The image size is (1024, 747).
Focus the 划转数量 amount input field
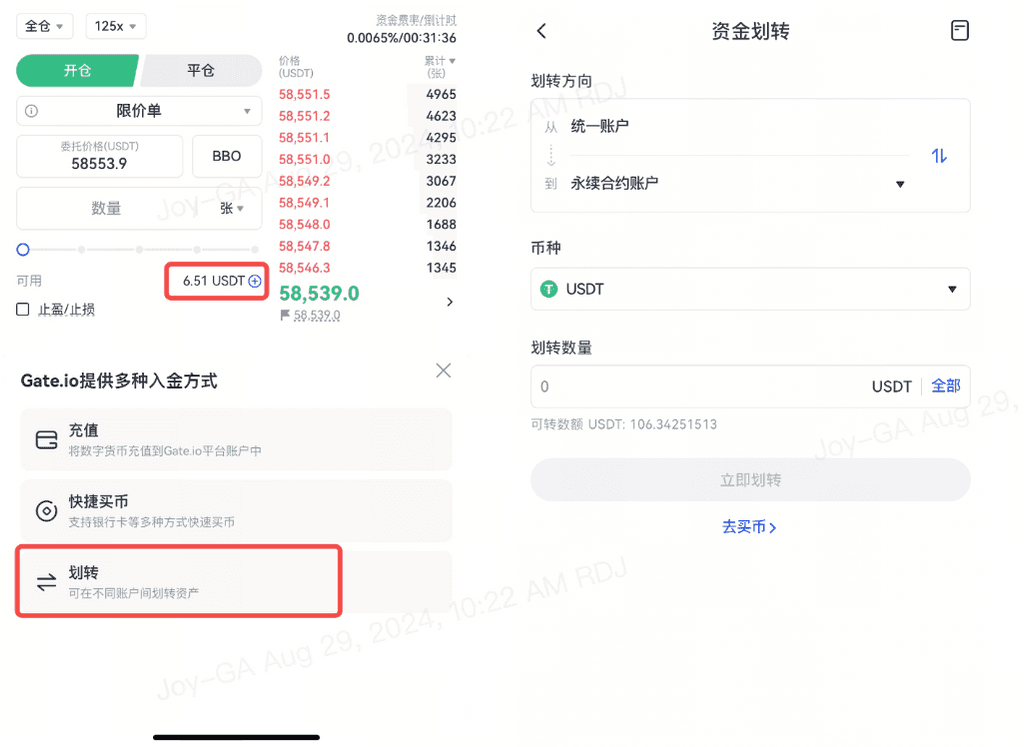(699, 387)
